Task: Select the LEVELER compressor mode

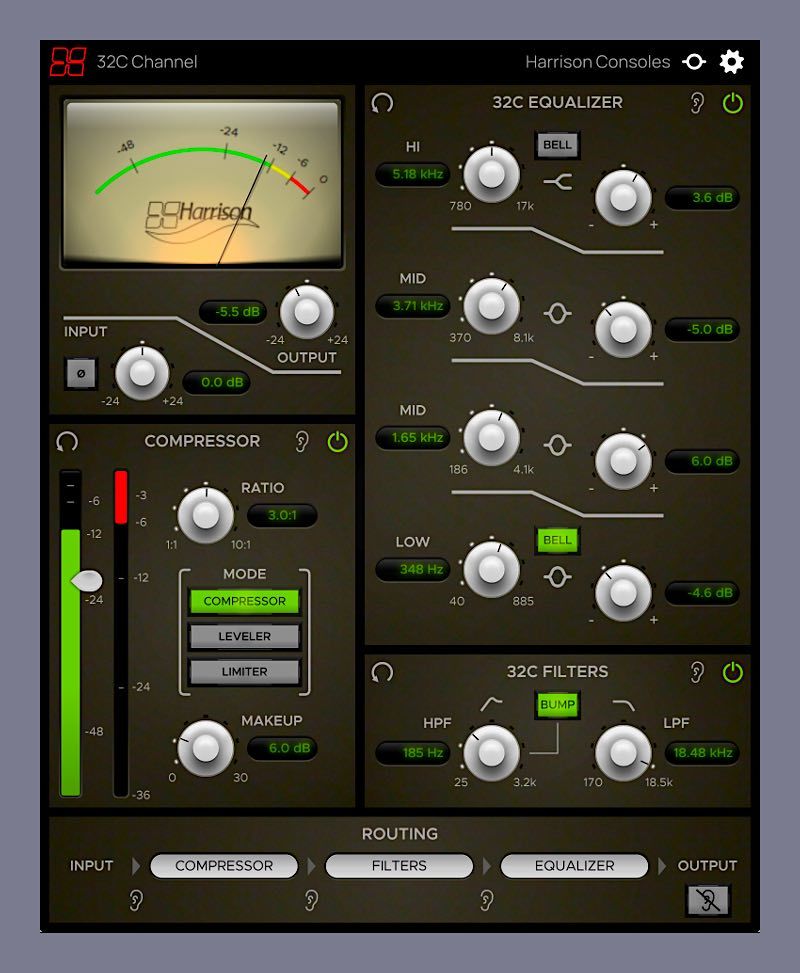Action: (x=245, y=634)
